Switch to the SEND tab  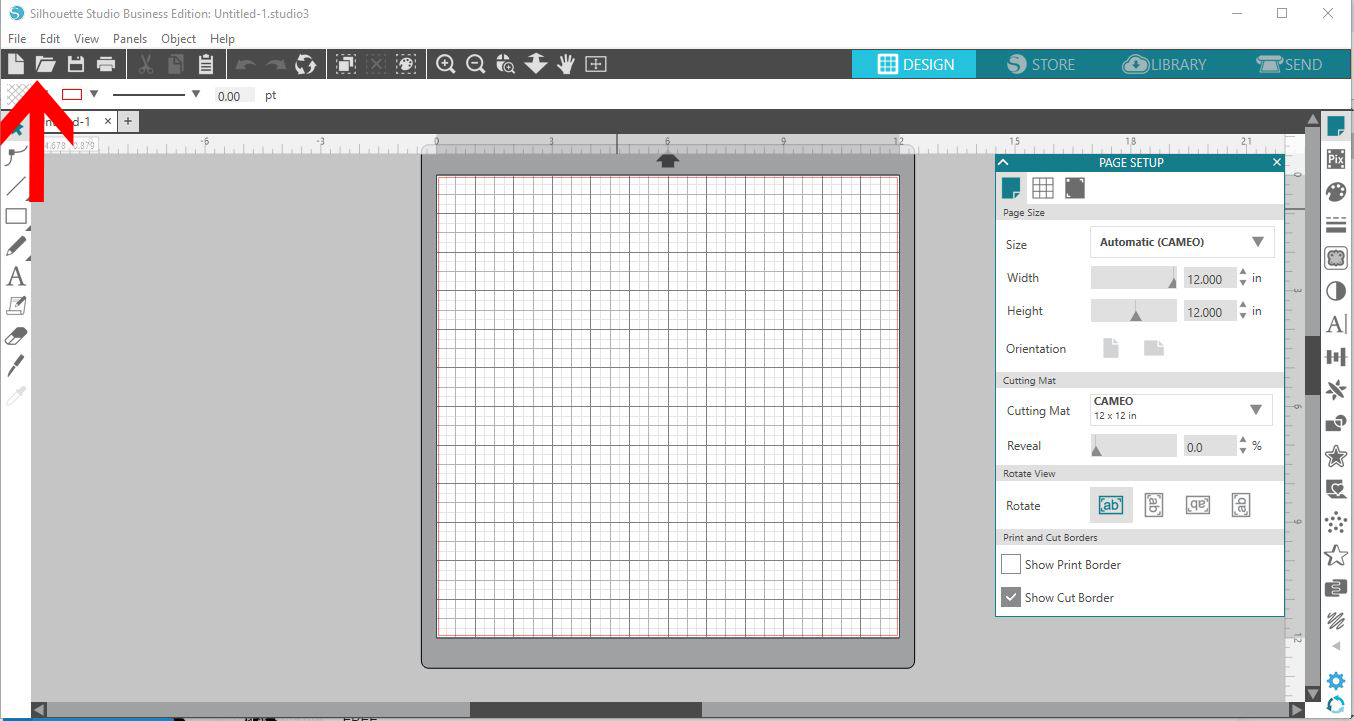point(1289,64)
